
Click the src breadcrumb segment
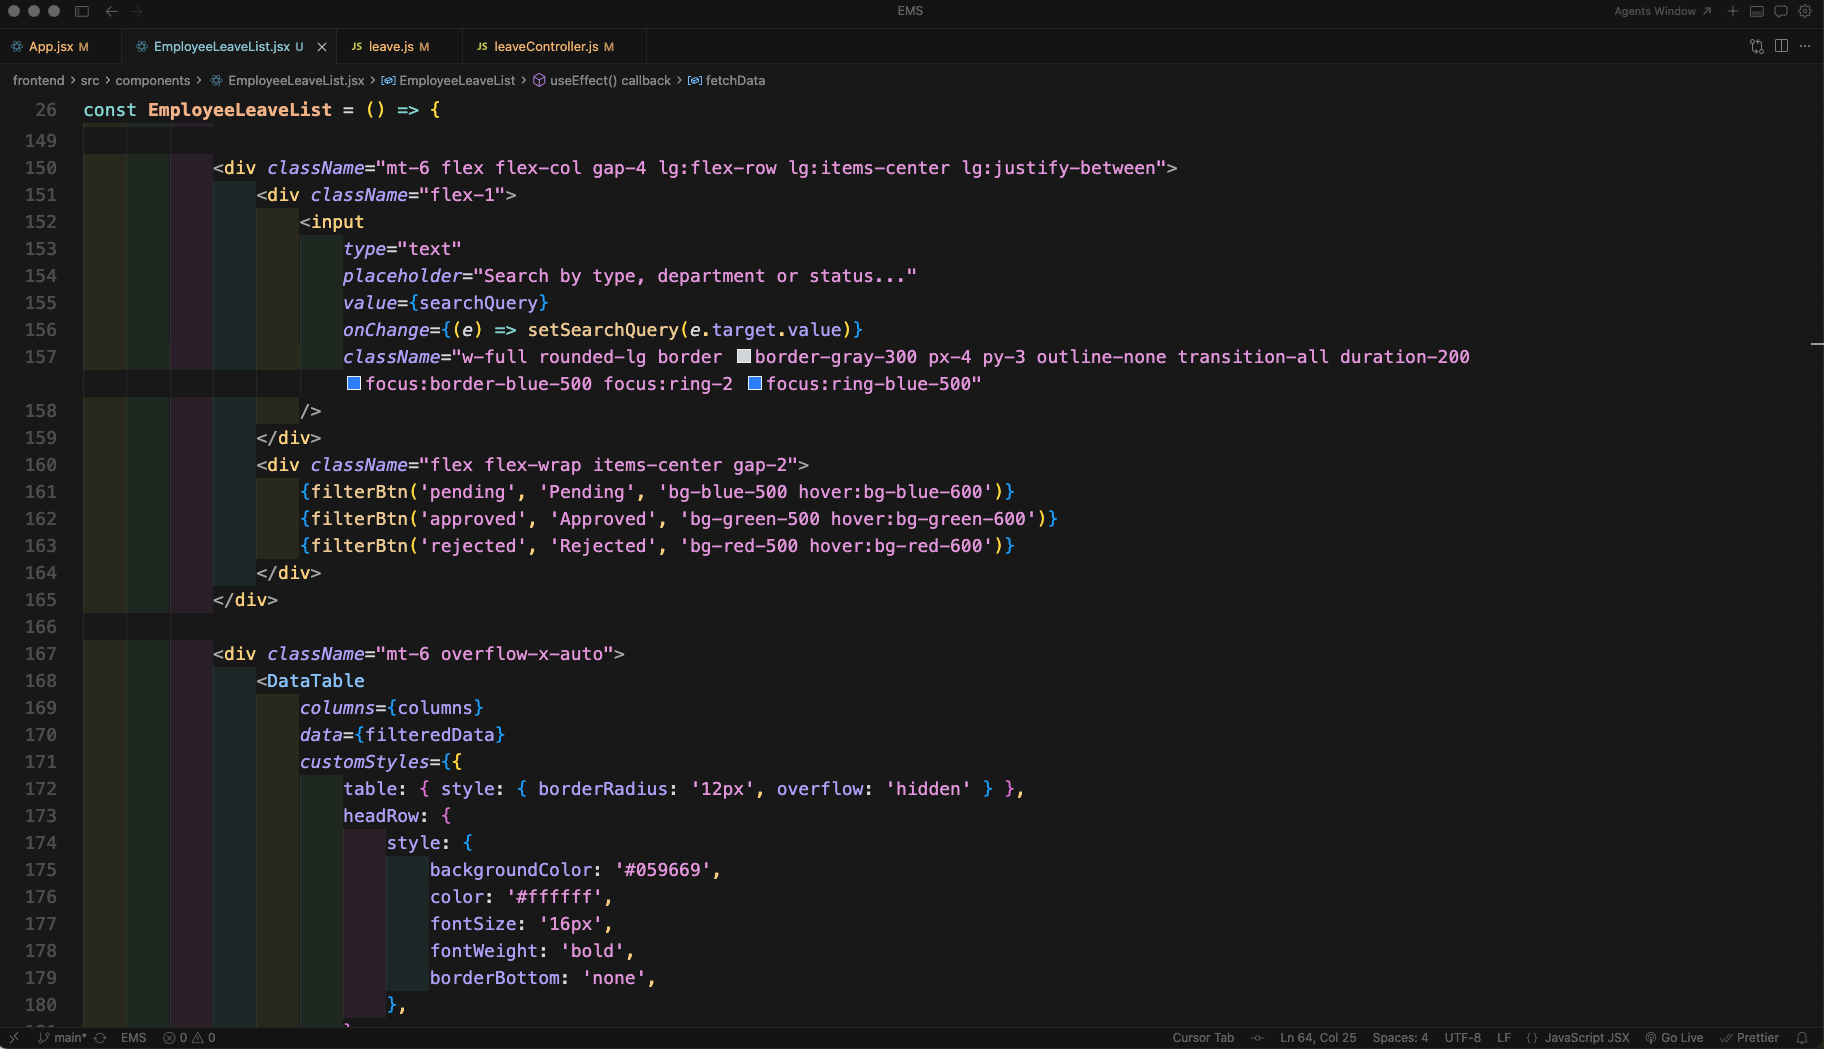click(90, 80)
